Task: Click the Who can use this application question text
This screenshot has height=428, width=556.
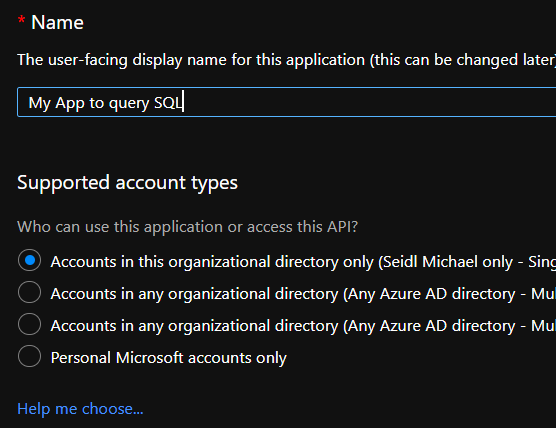Action: pos(188,227)
